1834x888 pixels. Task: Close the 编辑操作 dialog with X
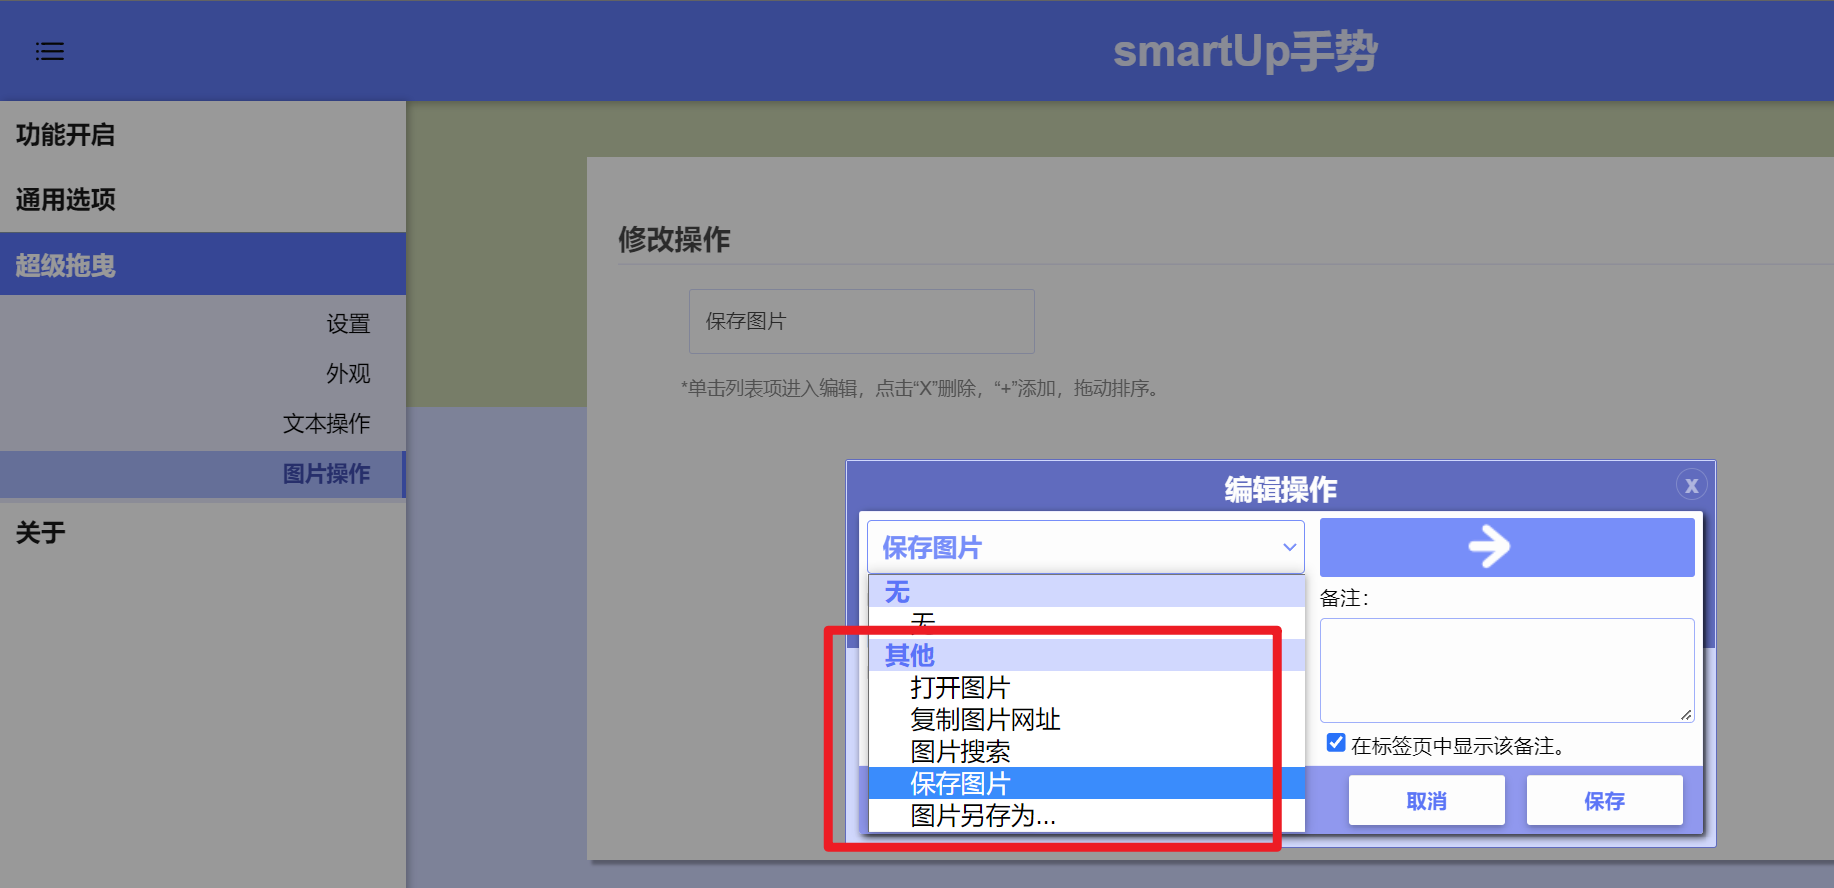coord(1691,485)
